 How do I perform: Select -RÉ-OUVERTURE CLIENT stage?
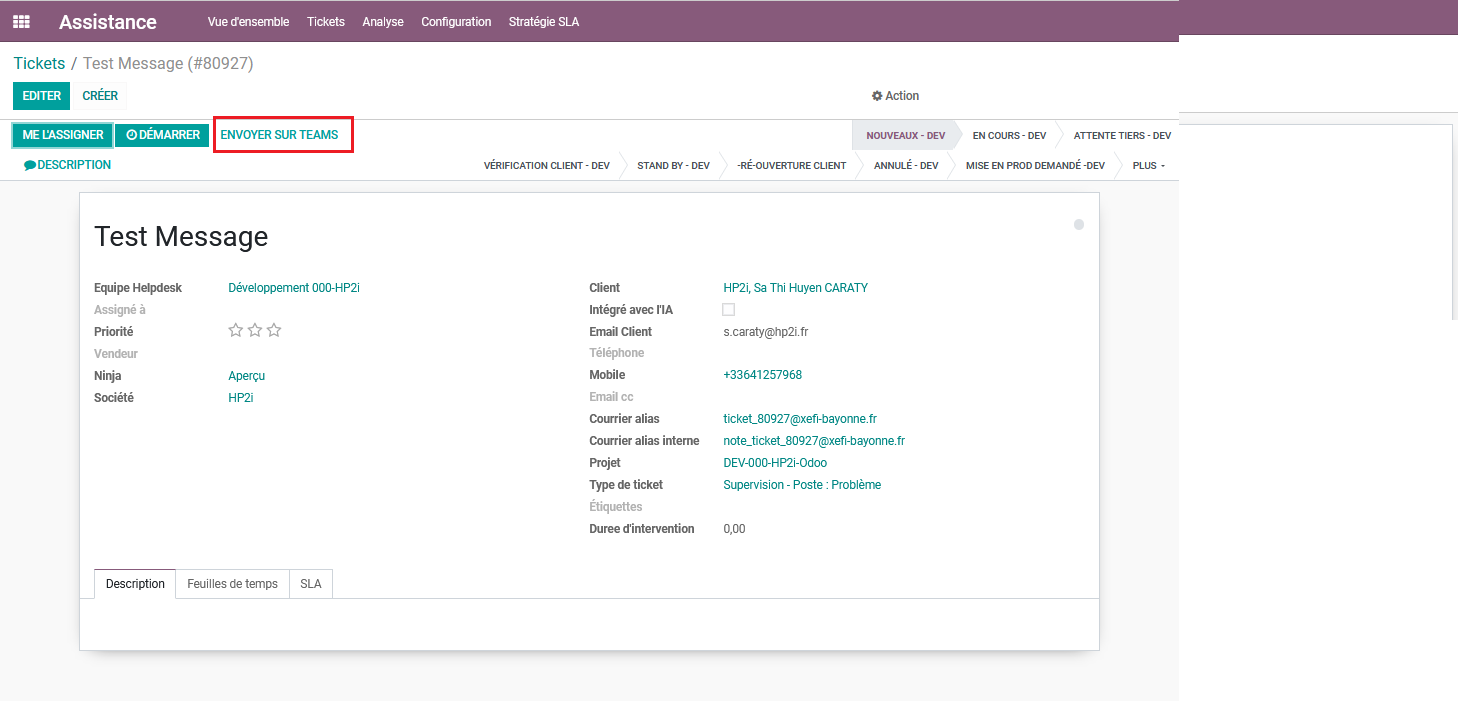point(791,166)
